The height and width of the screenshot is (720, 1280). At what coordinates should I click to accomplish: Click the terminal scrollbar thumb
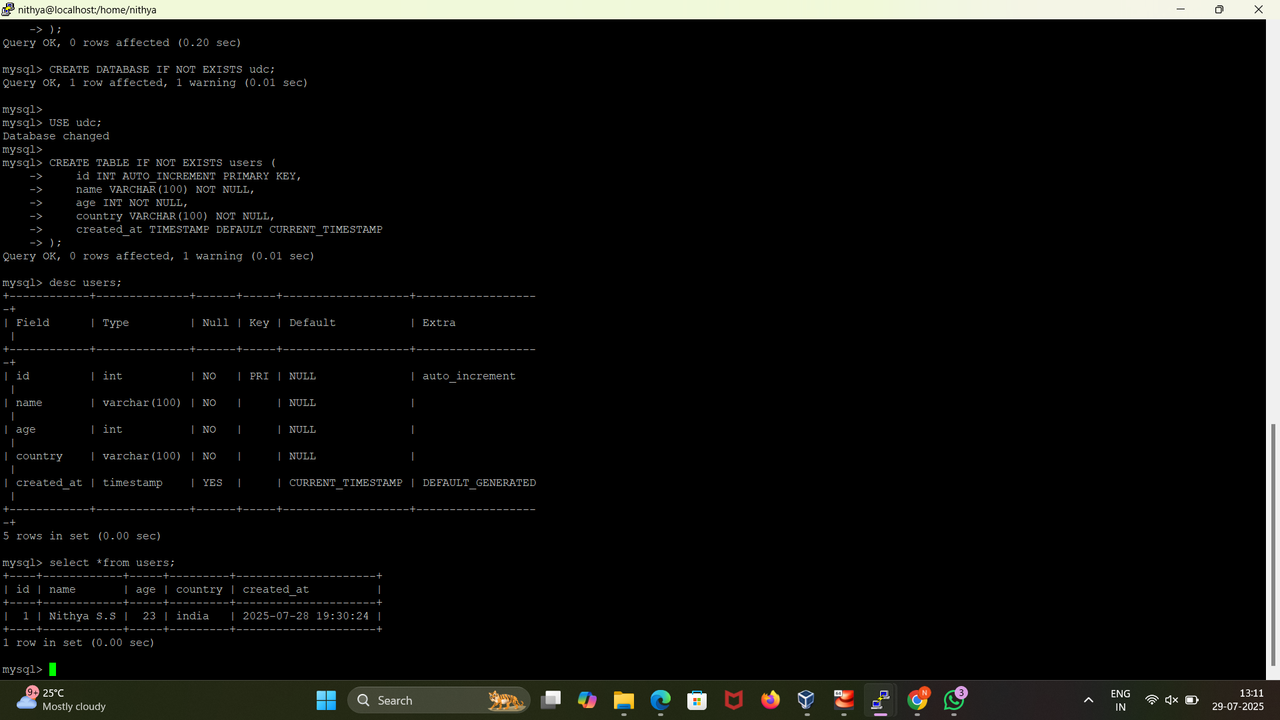[x=1274, y=543]
